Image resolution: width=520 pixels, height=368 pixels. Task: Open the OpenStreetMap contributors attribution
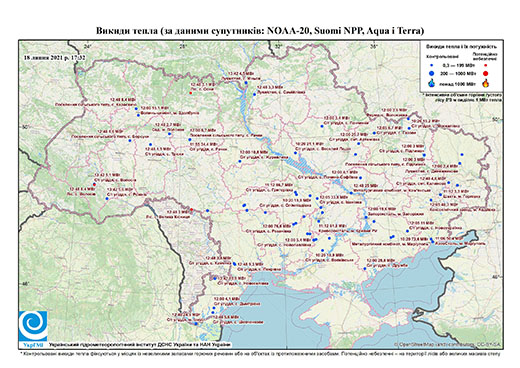(447, 344)
